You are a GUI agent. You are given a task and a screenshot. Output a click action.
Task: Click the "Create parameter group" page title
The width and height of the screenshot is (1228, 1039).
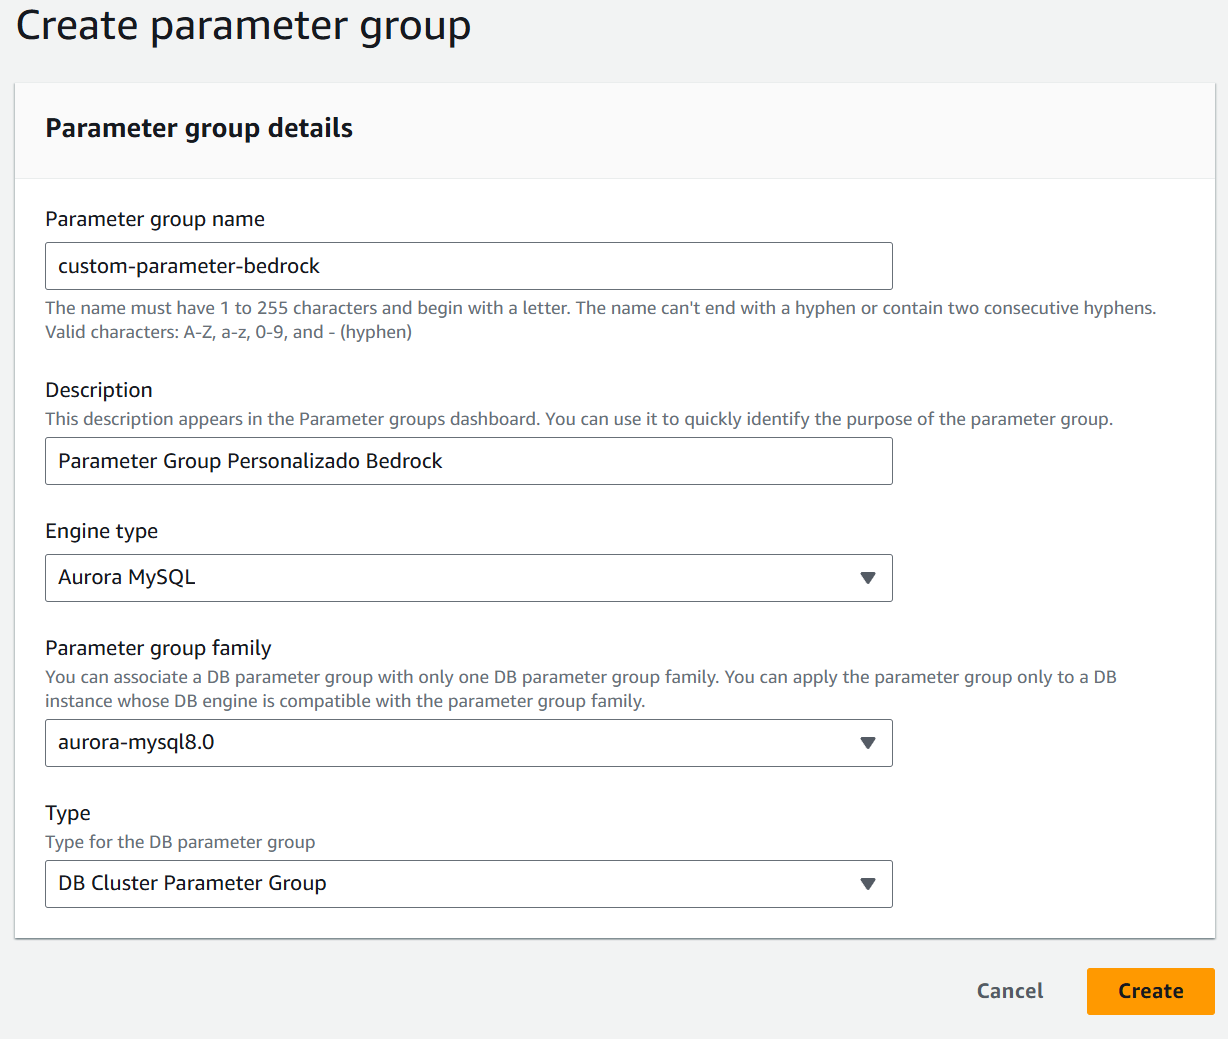tap(243, 26)
